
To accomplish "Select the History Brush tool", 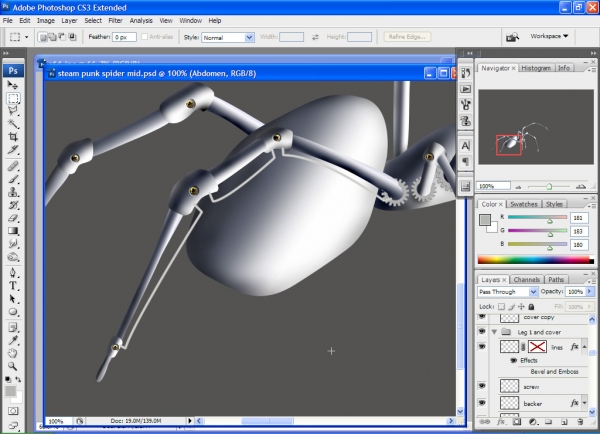I will click(x=13, y=205).
